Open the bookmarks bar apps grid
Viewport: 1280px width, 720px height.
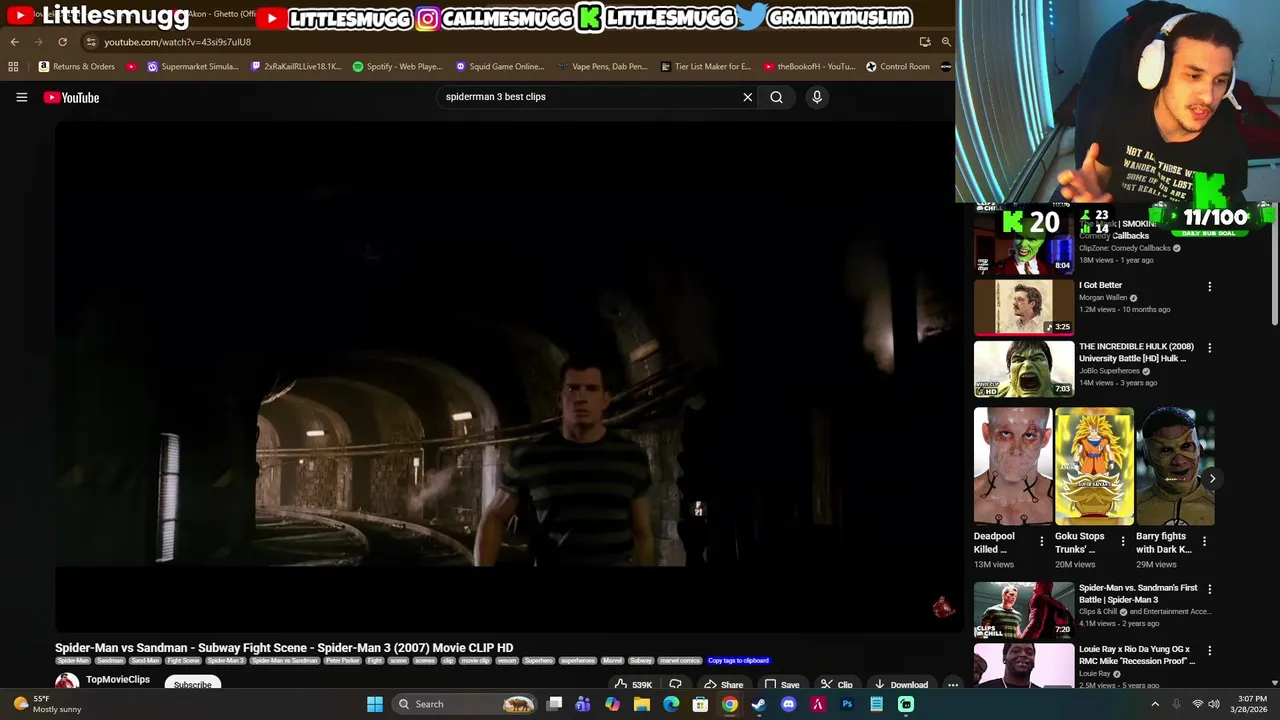pos(13,67)
